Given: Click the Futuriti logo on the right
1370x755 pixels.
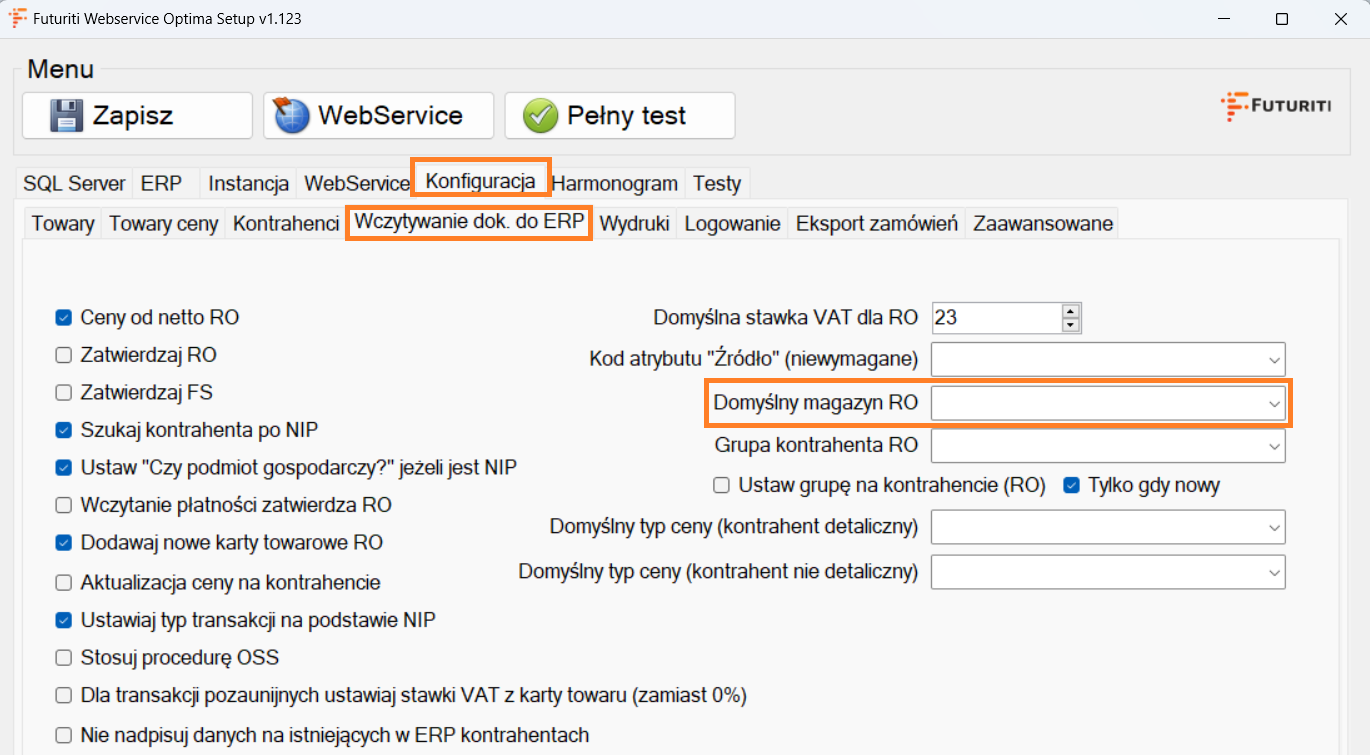Looking at the screenshot, I should (1275, 105).
